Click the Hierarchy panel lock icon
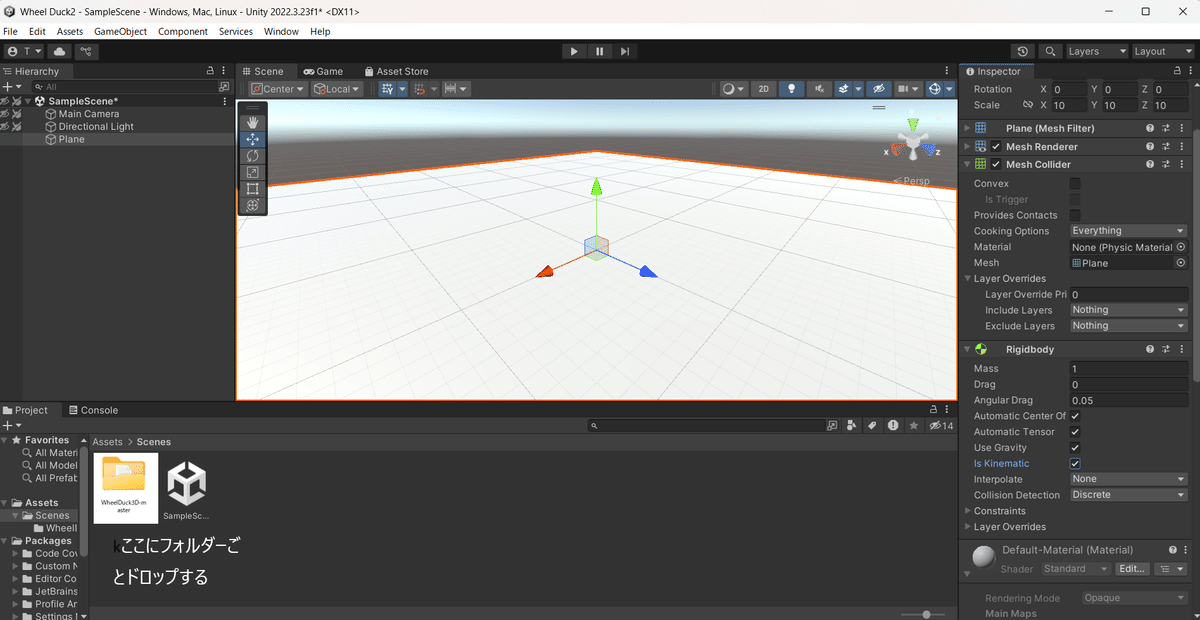This screenshot has height=620, width=1200. [210, 71]
